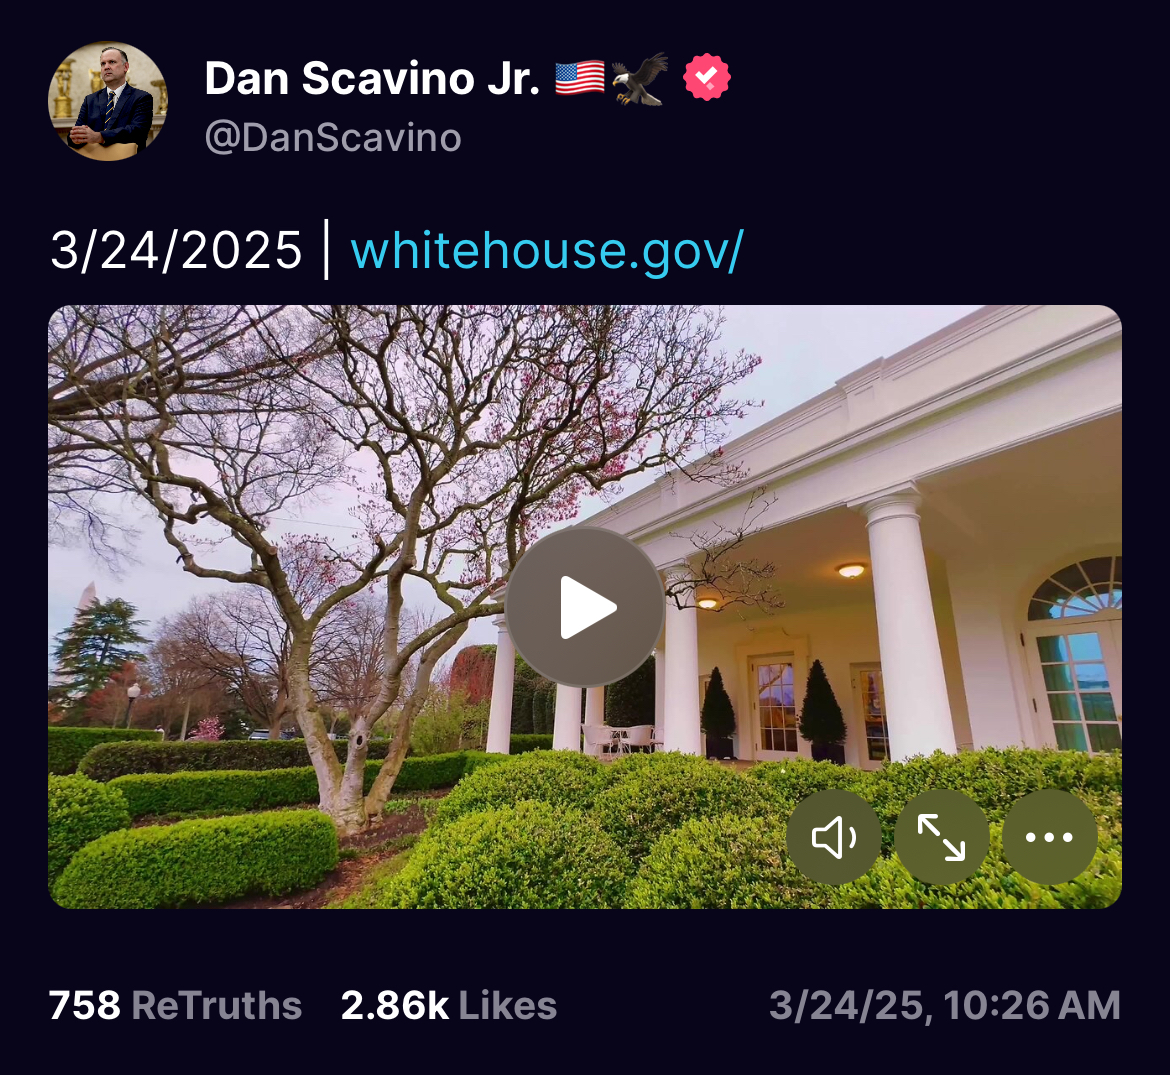Click the red verified checkmark badge
Viewport: 1170px width, 1075px height.
pyautogui.click(x=707, y=77)
